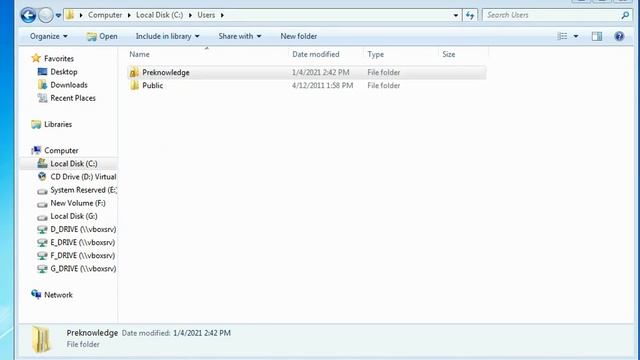Open the Organize menu
The image size is (640, 360).
(49, 36)
